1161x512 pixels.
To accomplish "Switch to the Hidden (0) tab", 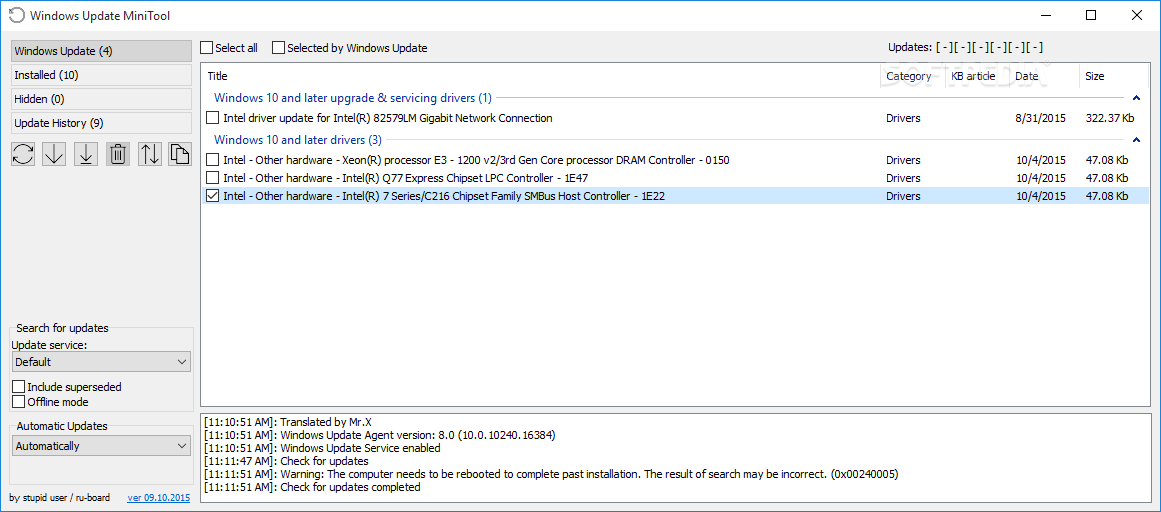I will (101, 99).
